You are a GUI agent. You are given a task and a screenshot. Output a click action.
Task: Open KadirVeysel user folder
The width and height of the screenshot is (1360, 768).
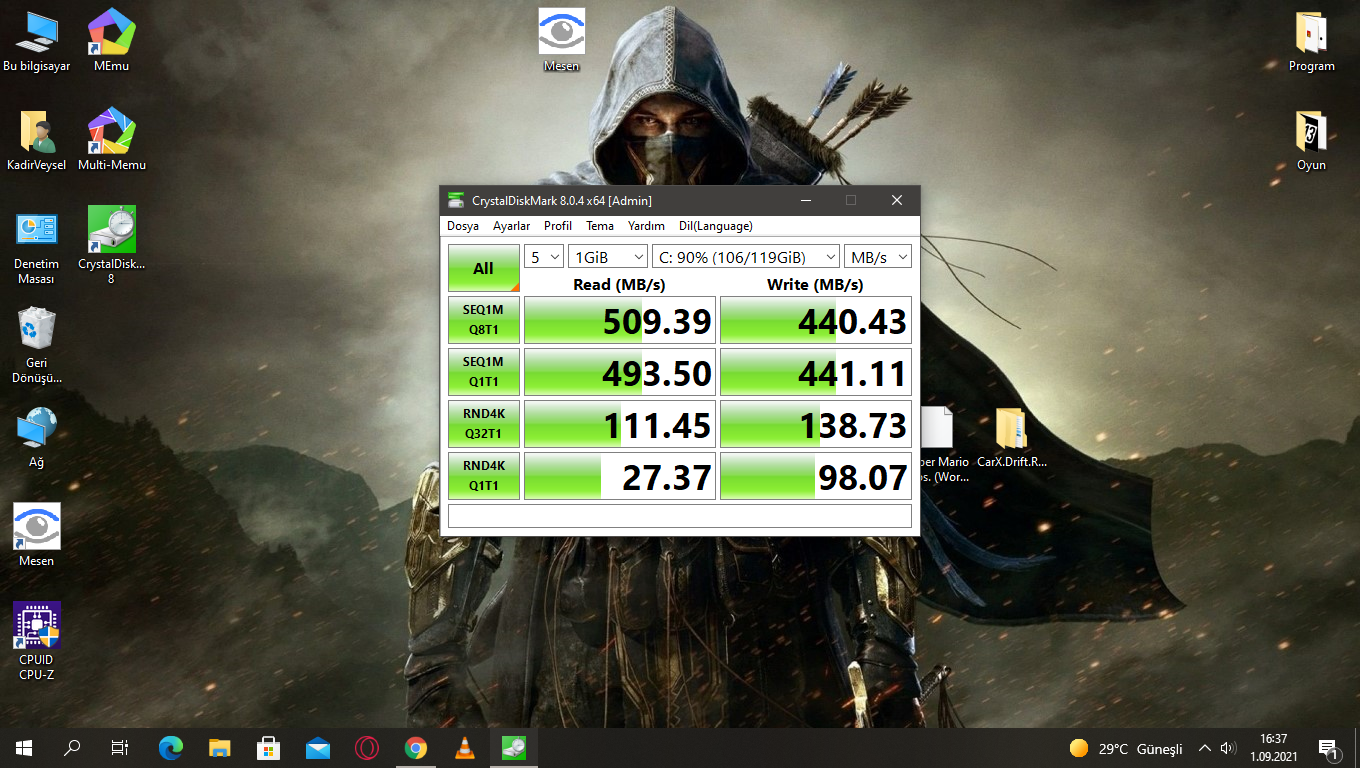(37, 141)
